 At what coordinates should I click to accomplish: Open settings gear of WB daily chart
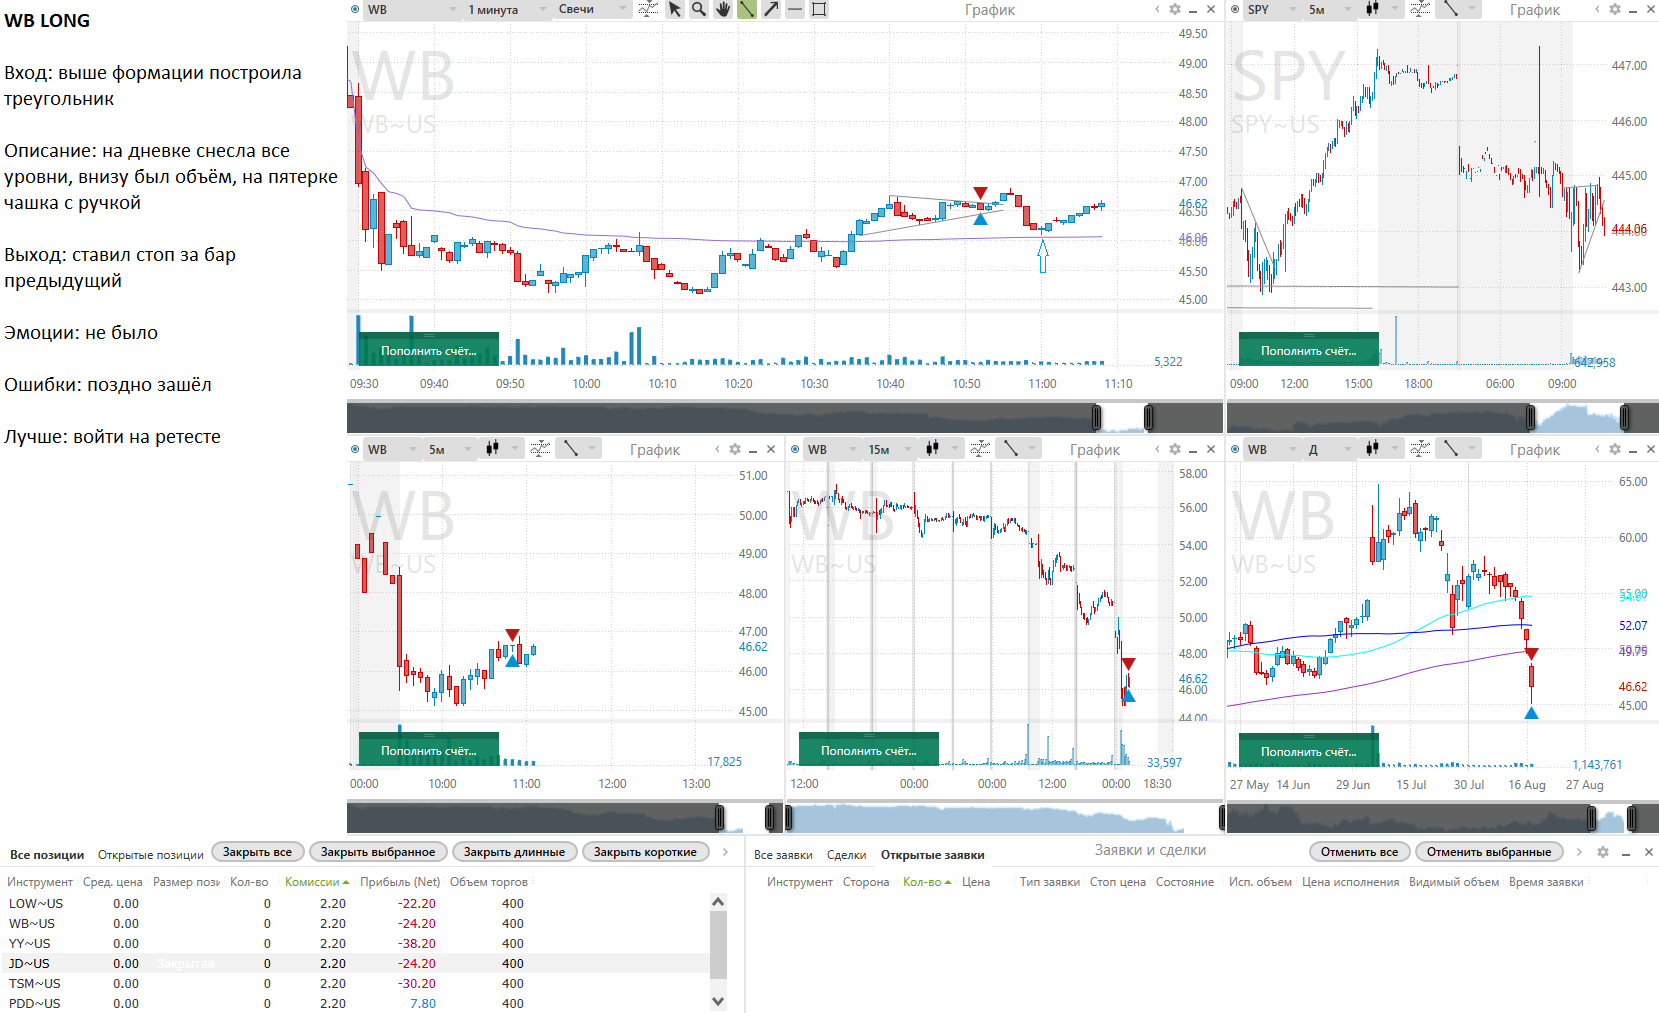(x=1615, y=449)
